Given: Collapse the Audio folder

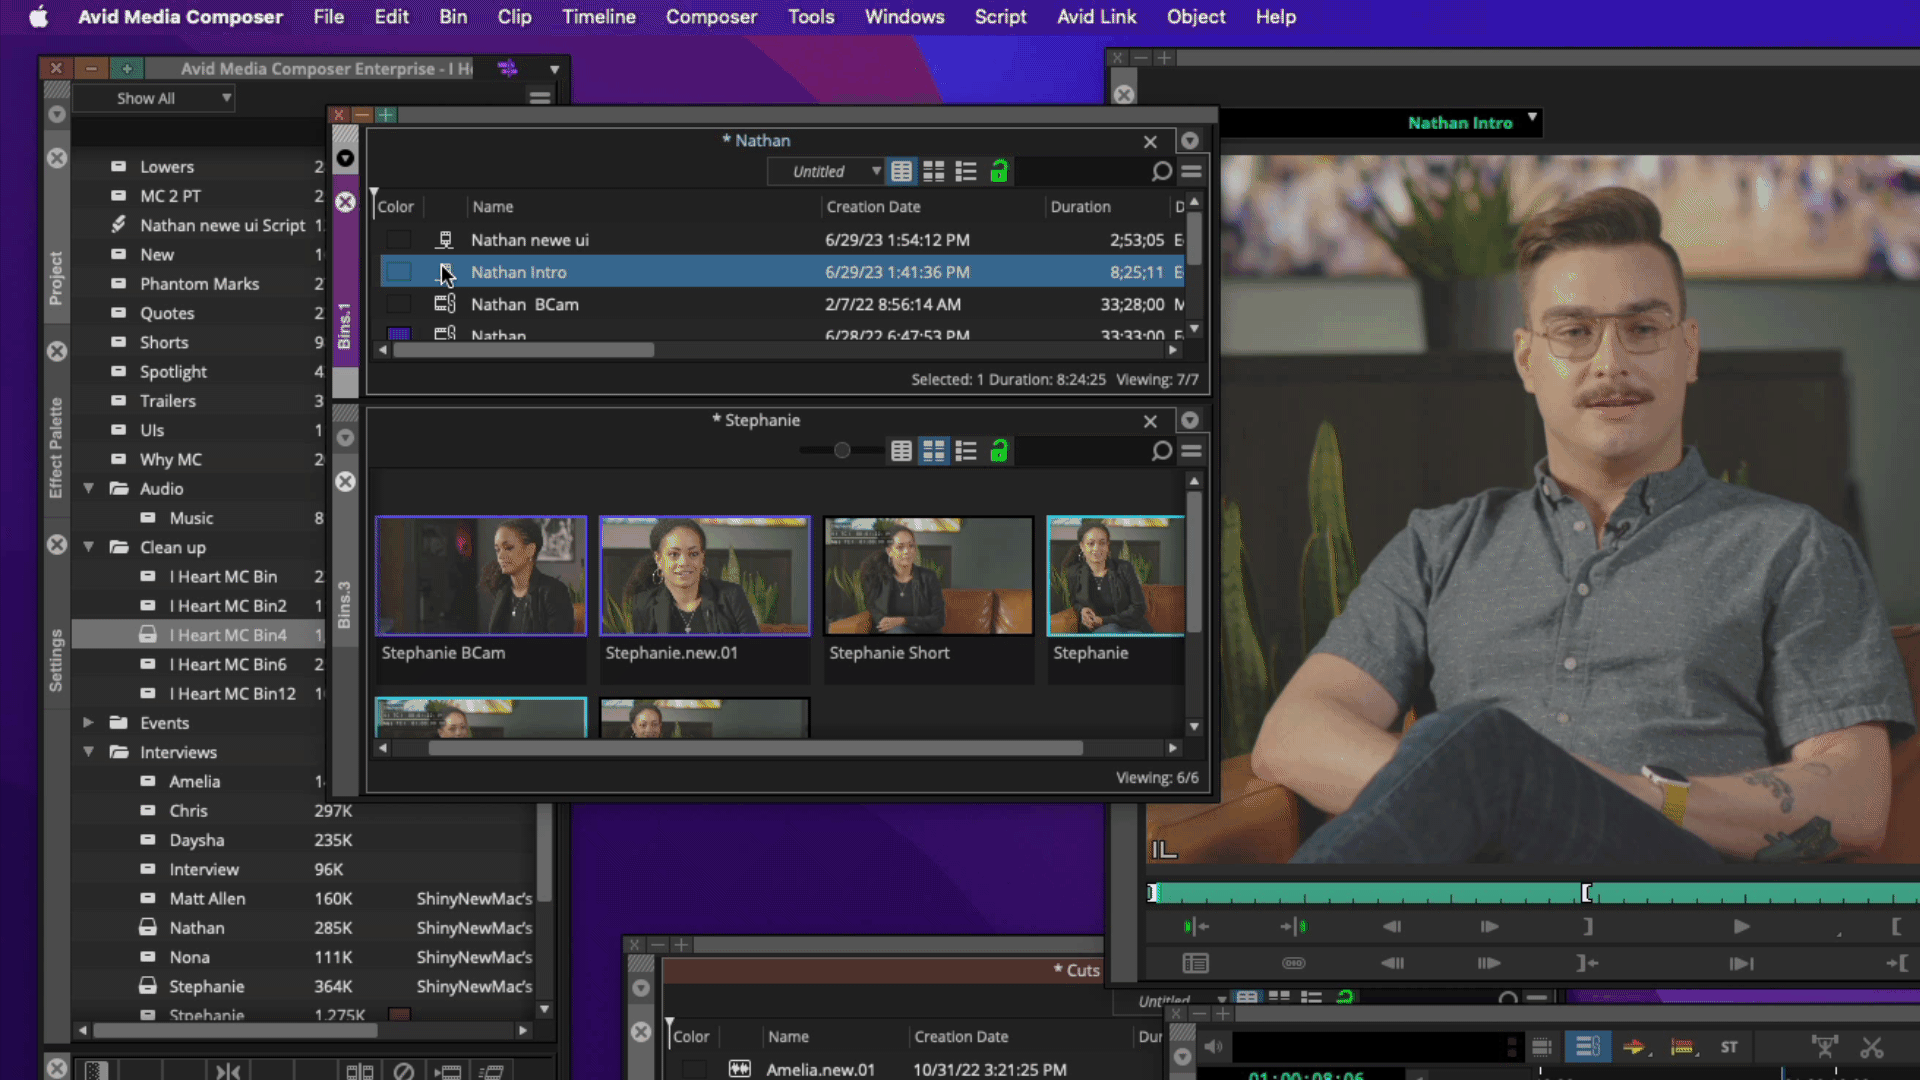Looking at the screenshot, I should coord(88,489).
